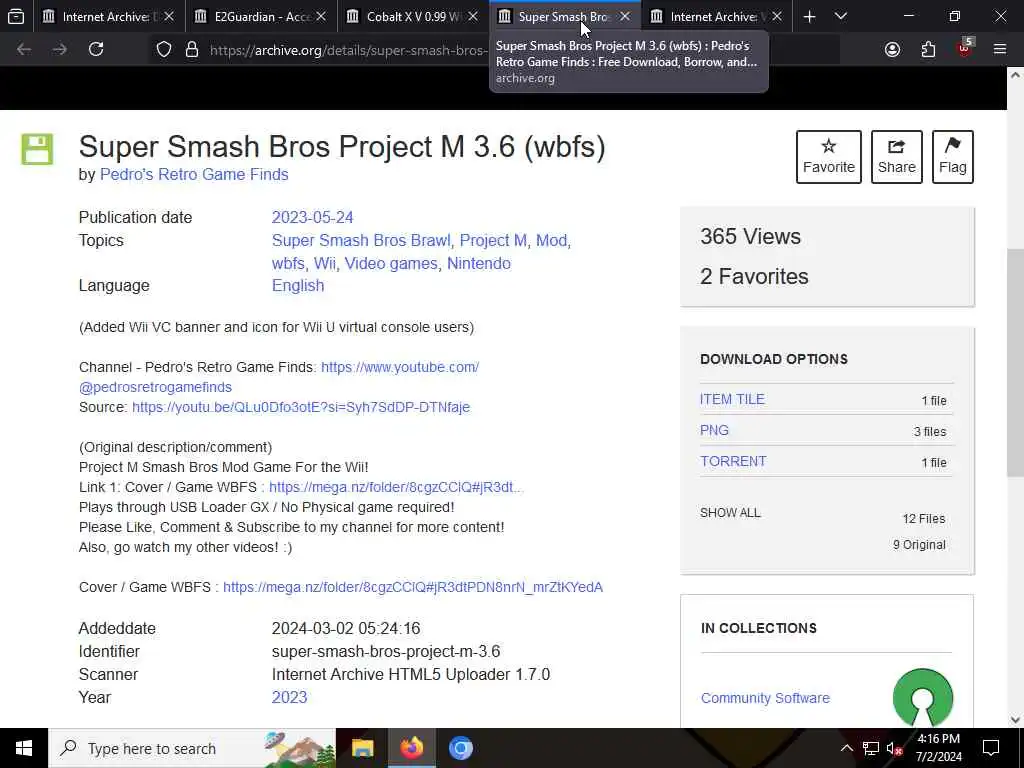This screenshot has height=768, width=1024.
Task: View site security padlock info
Action: (192, 50)
